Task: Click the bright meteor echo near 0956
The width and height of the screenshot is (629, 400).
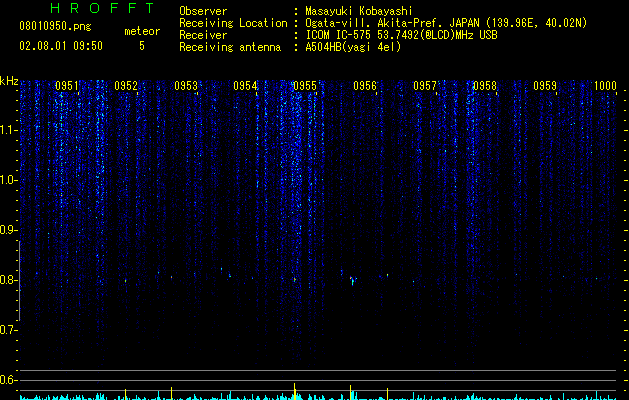Action: [x=352, y=280]
